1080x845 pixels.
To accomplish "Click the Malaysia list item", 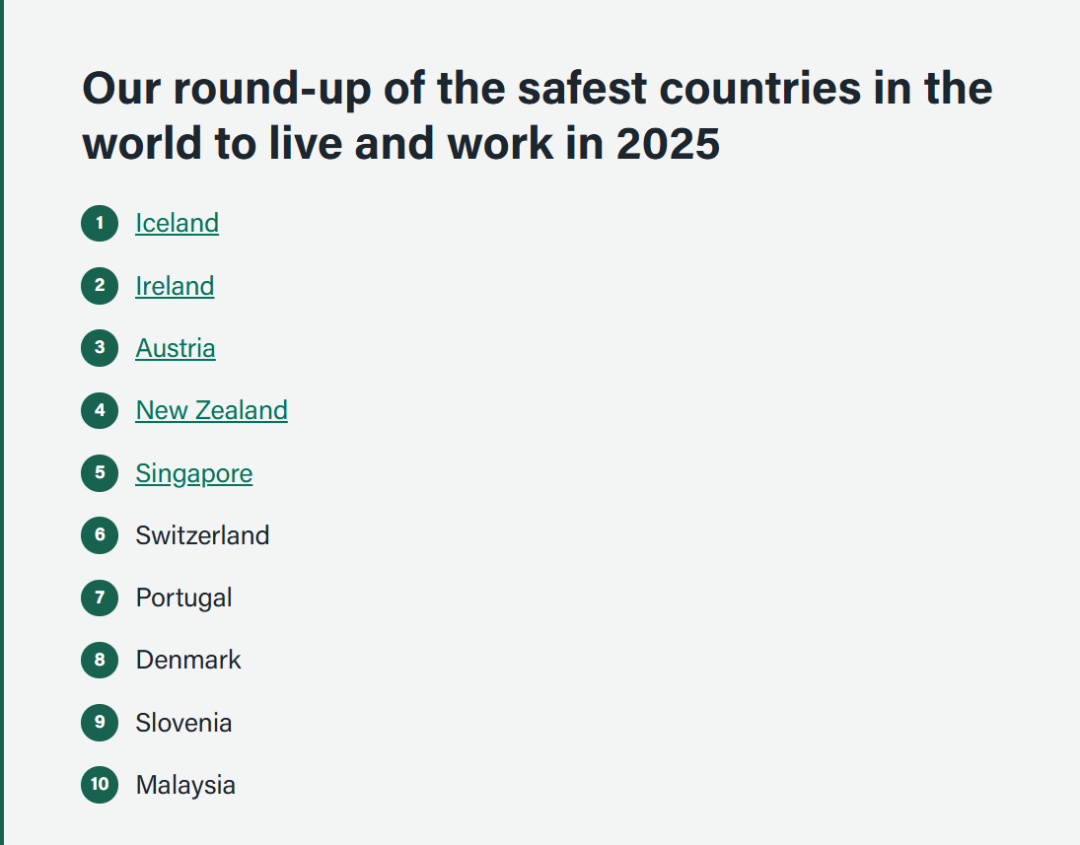I will (186, 785).
